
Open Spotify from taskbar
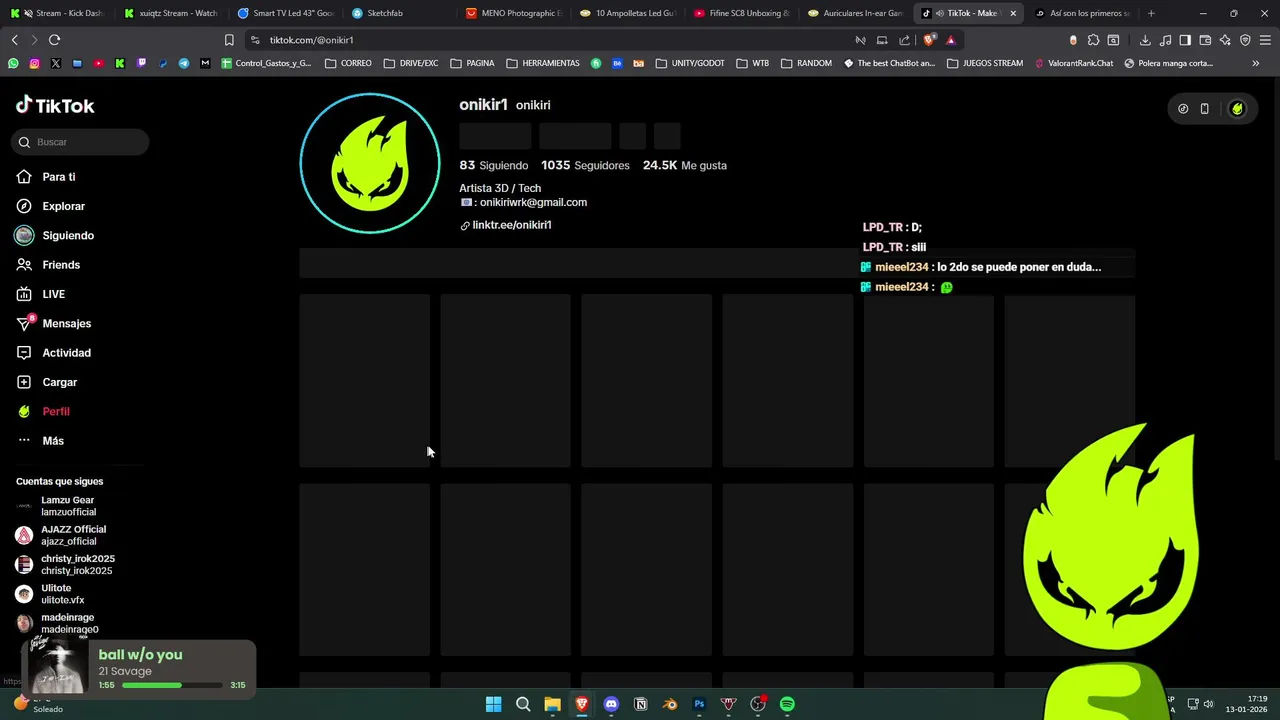coord(787,704)
